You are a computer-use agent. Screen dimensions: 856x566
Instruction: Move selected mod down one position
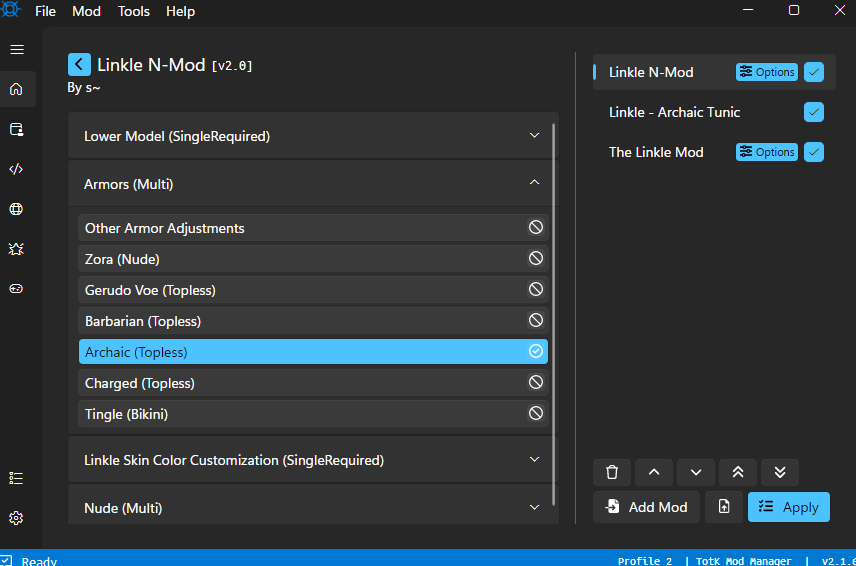click(x=696, y=472)
